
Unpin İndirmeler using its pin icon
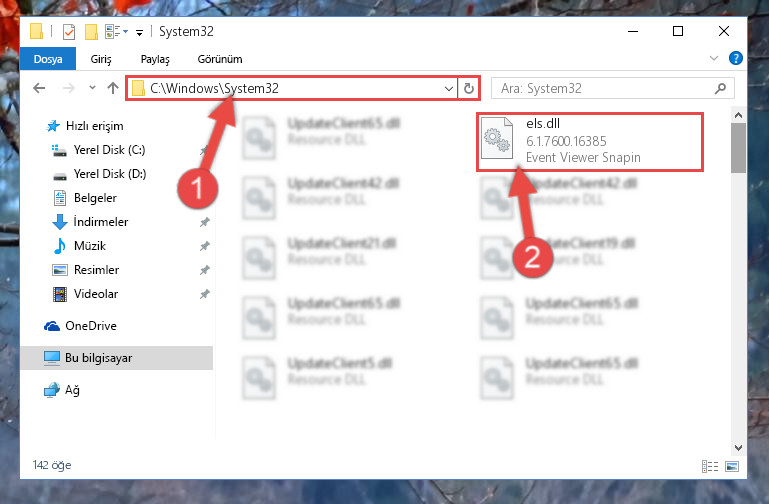[205, 222]
